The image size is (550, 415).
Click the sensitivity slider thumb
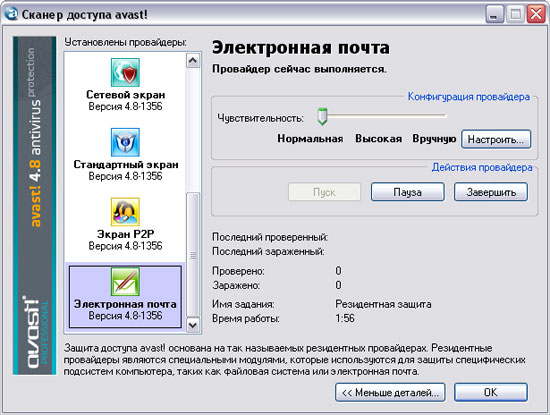click(322, 116)
